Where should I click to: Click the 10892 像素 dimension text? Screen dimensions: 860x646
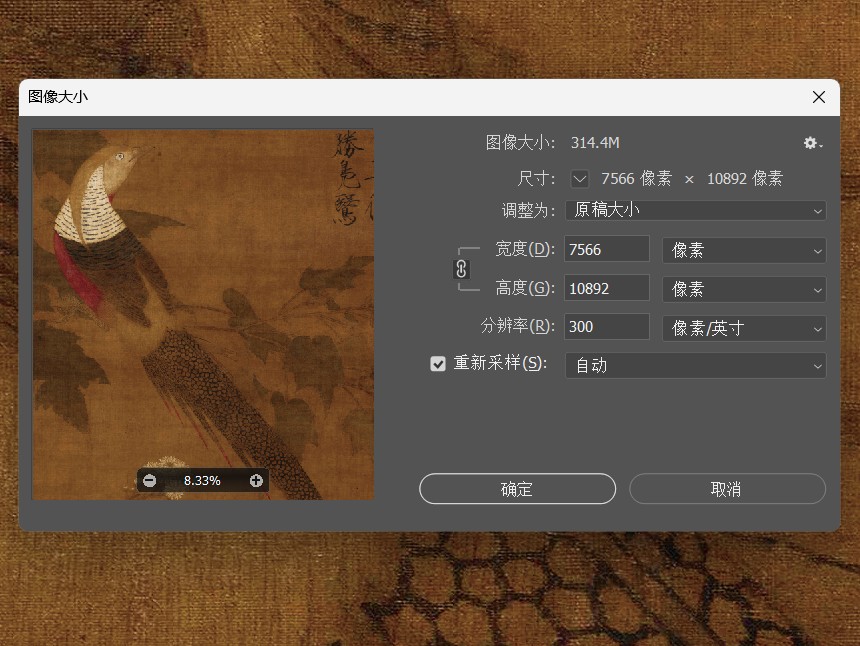click(745, 179)
